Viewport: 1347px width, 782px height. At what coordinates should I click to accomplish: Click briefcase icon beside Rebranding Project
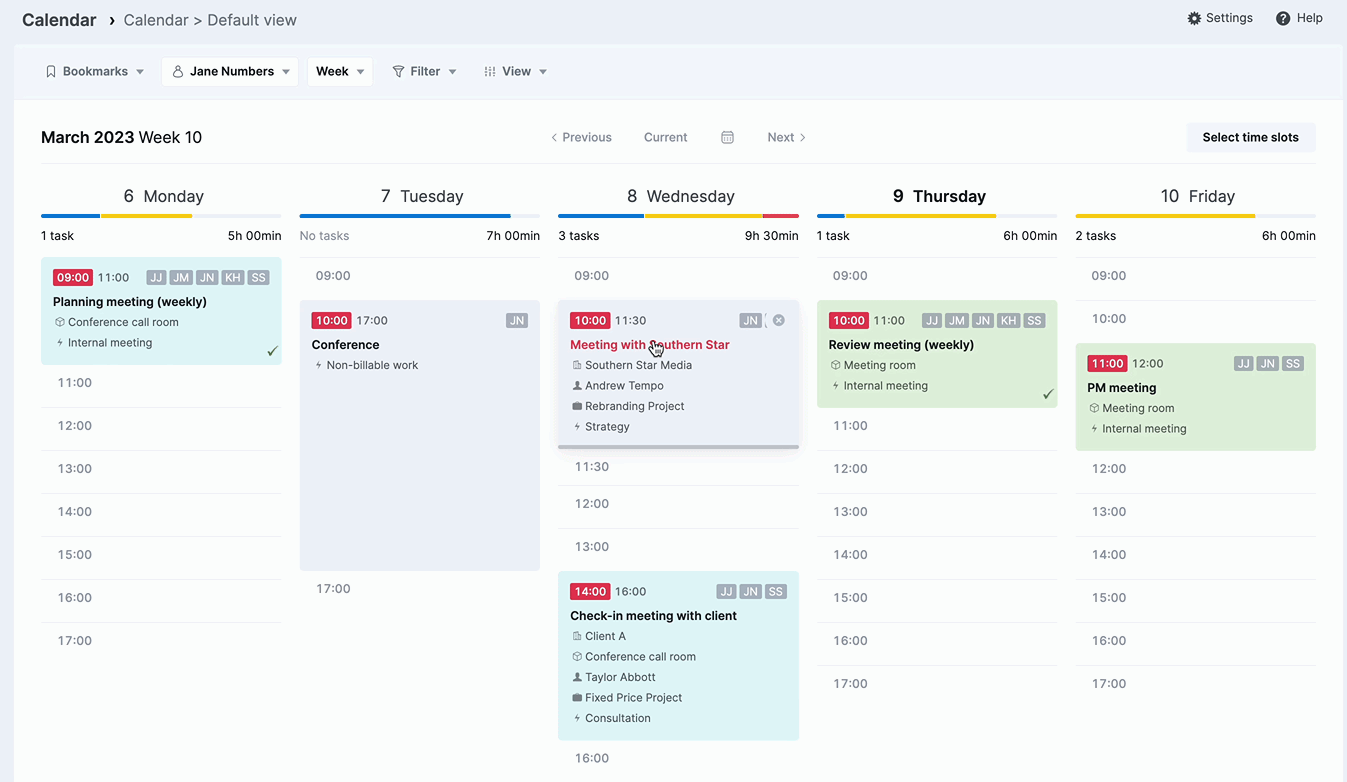577,406
